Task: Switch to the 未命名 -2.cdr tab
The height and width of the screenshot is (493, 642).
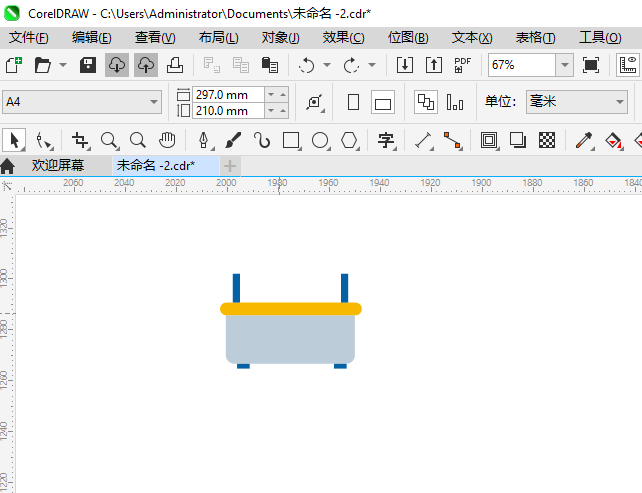Action: coord(165,165)
